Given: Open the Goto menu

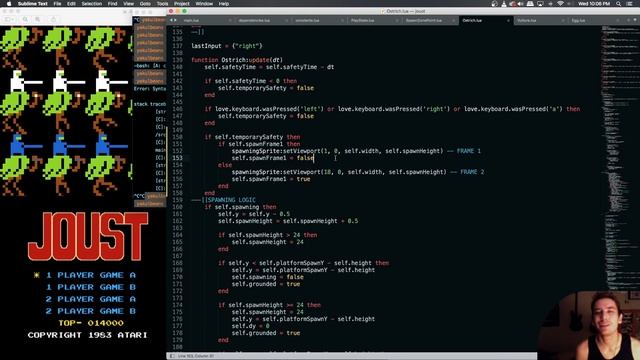Looking at the screenshot, I should click(x=145, y=4).
